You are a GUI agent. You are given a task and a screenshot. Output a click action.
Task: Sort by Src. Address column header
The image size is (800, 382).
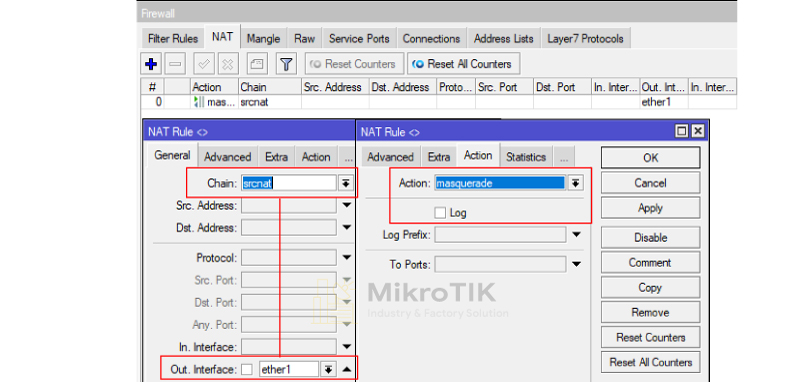point(335,87)
